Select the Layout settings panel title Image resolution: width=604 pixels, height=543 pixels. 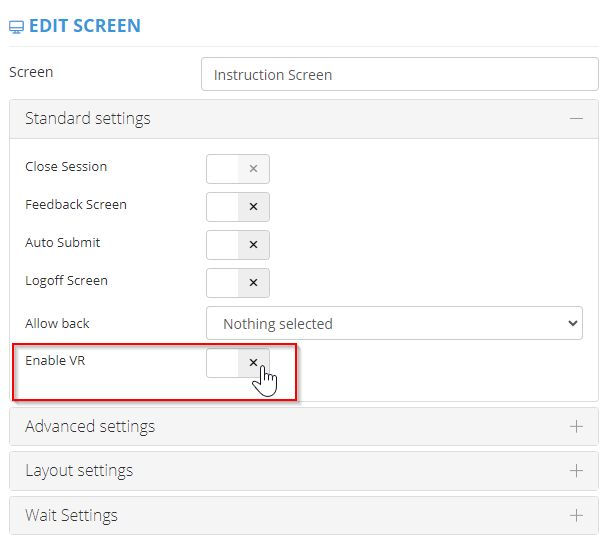tap(79, 471)
